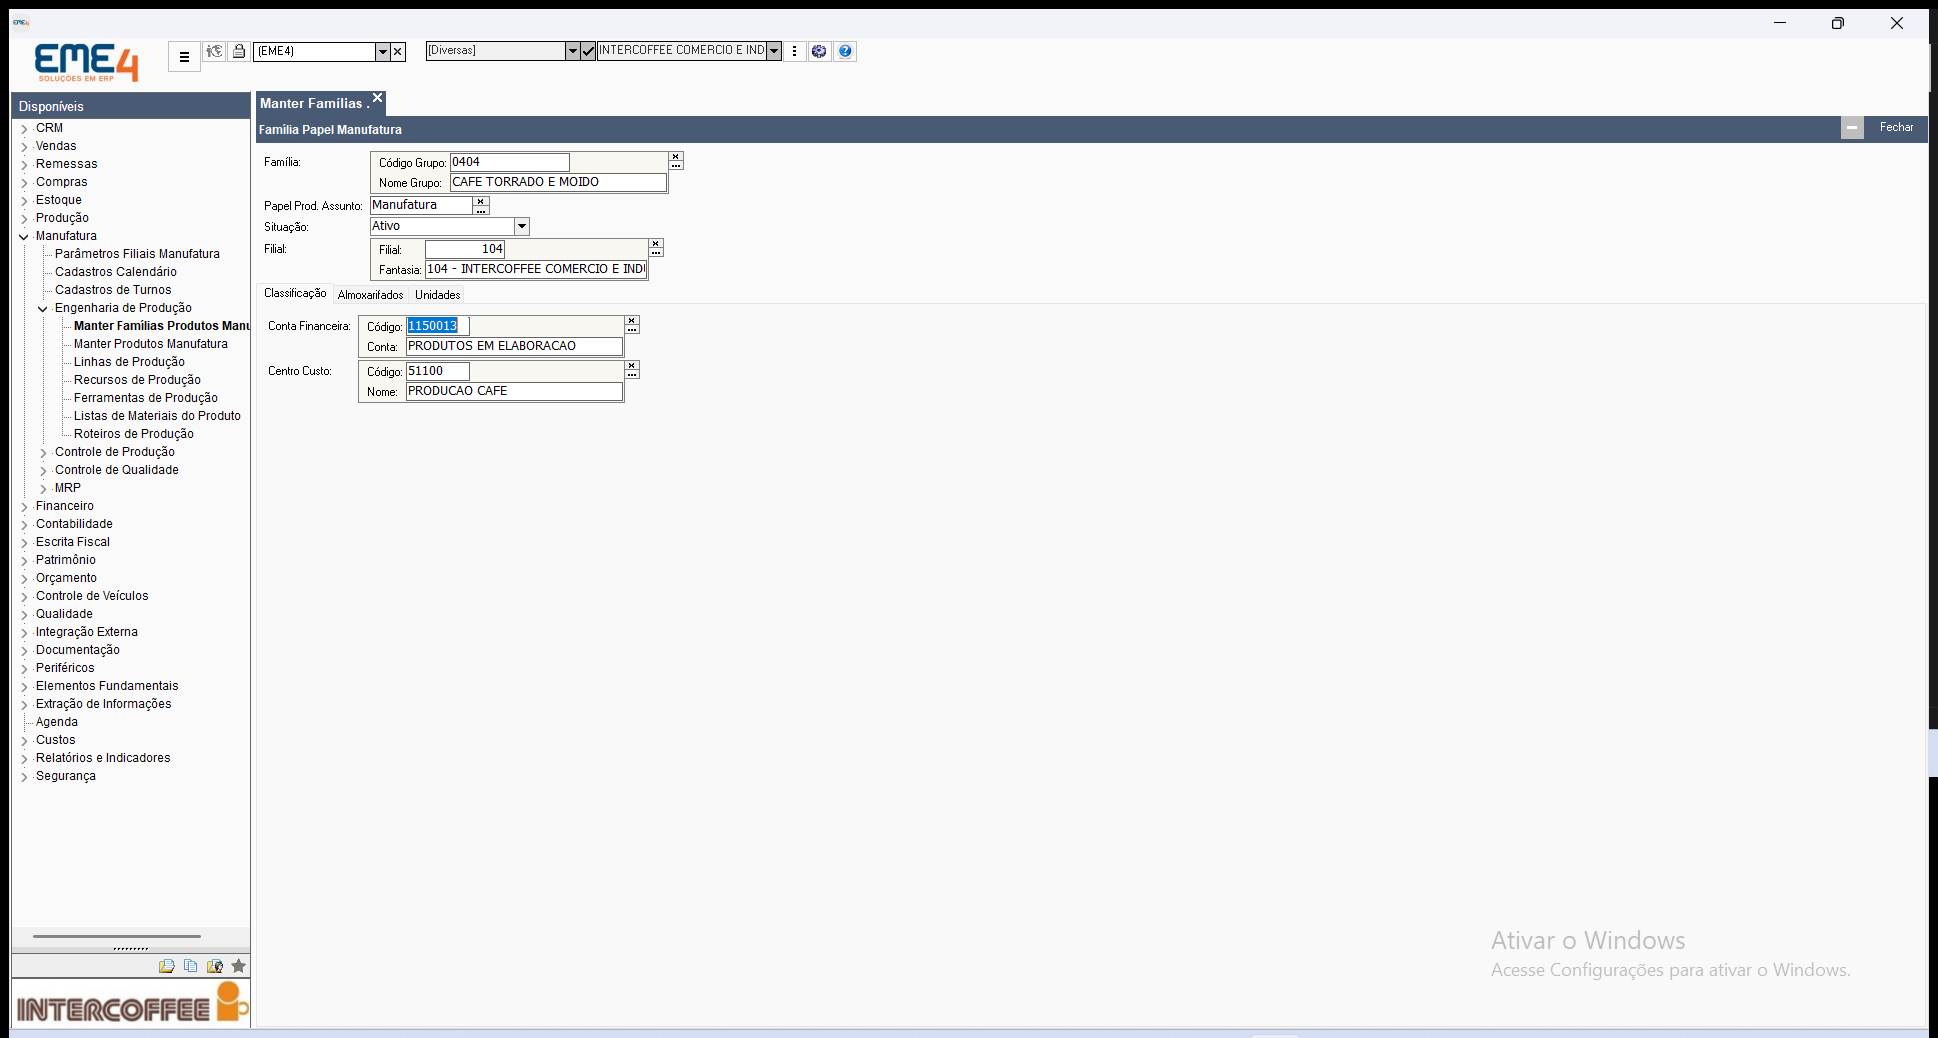
Task: Collapse the Manufatura tree node
Action: 24,237
